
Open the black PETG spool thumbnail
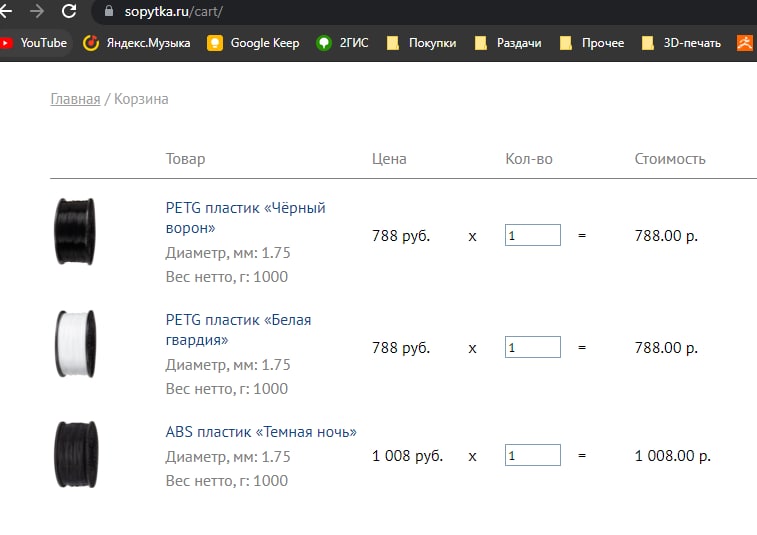(x=75, y=231)
